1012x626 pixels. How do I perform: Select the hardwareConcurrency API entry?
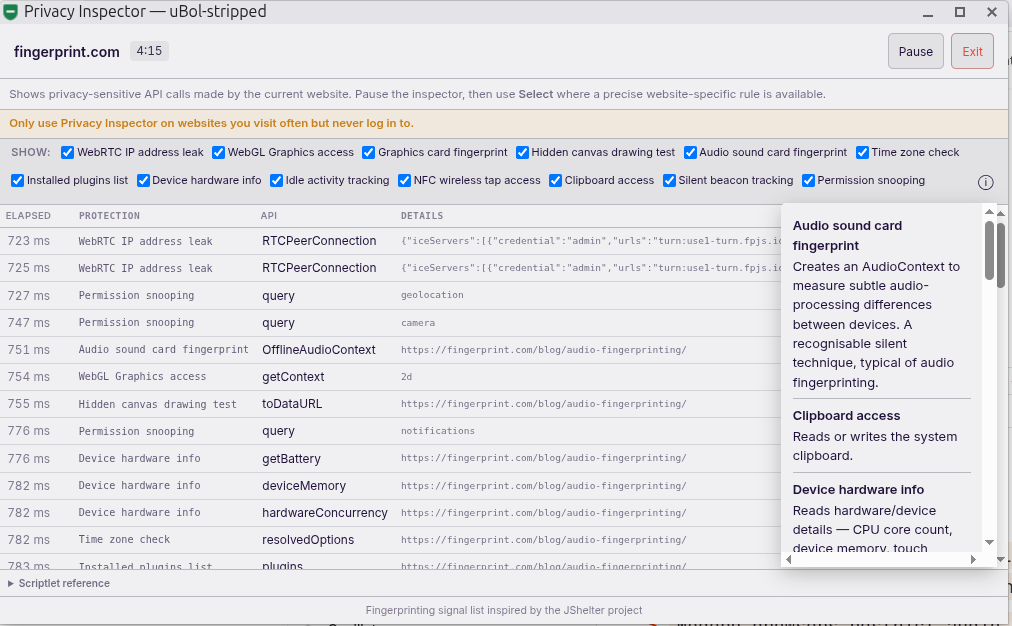325,513
